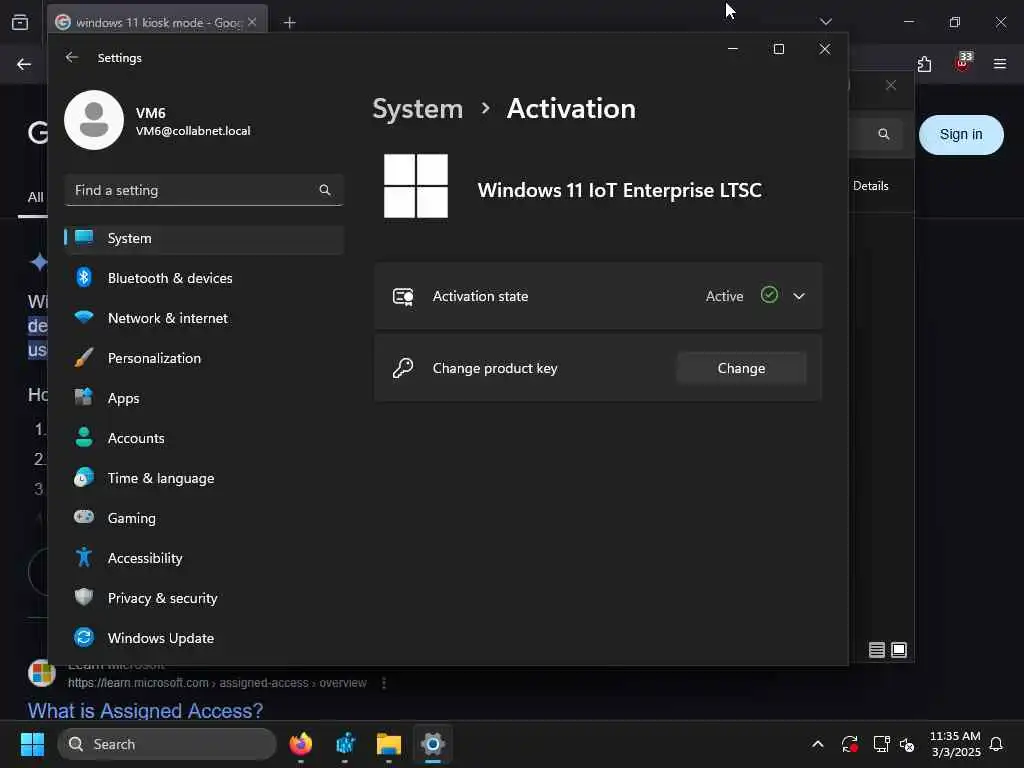Click the VM6 user profile picture
This screenshot has height=768, width=1024.
tap(94, 120)
